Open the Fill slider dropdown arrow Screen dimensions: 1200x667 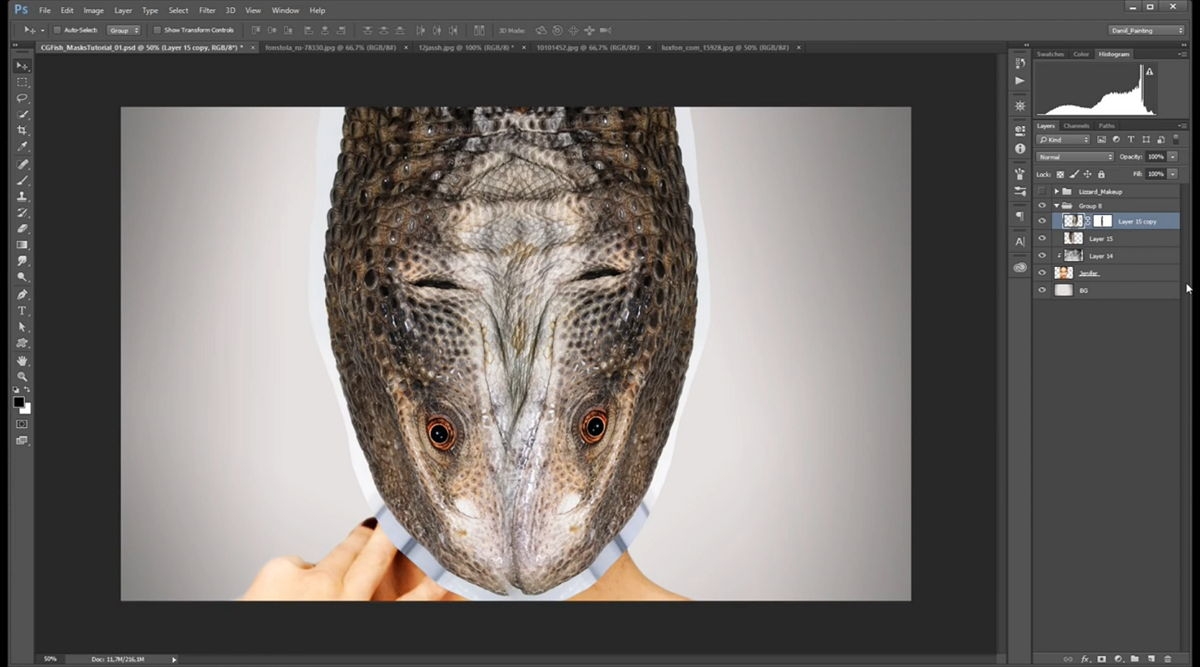point(1172,174)
